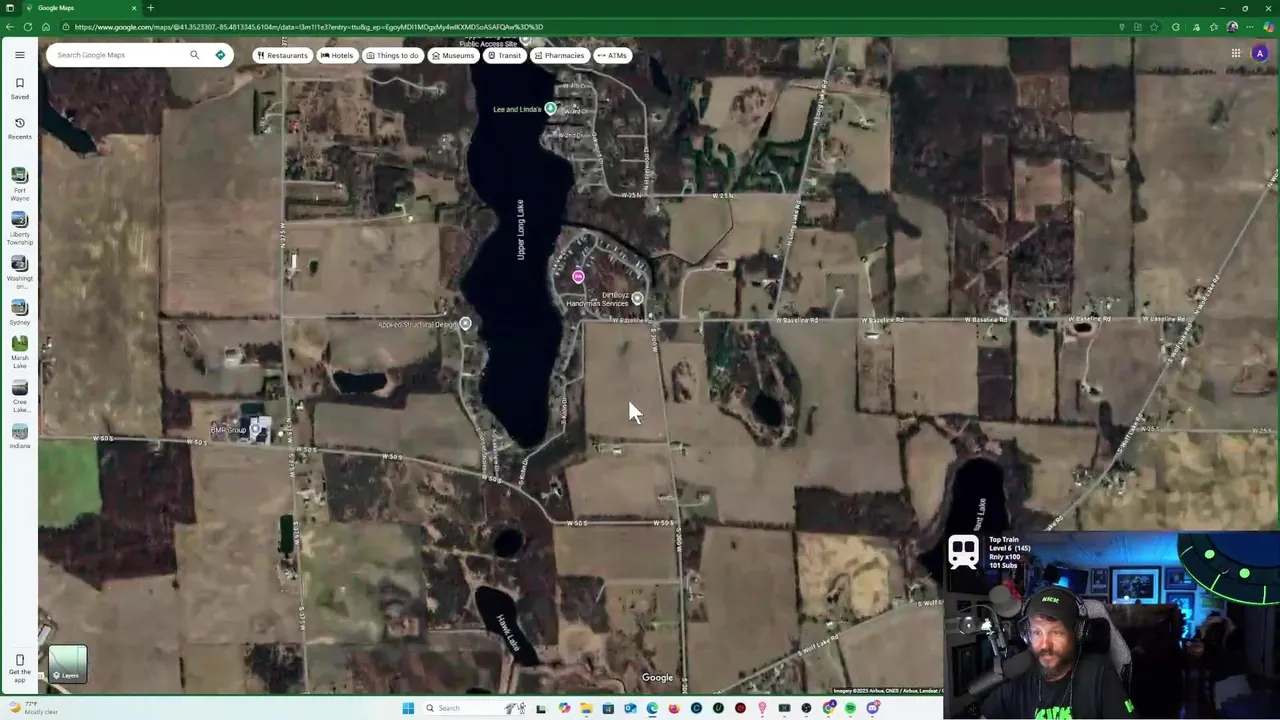Open recent place Indiana
Image resolution: width=1280 pixels, height=720 pixels.
click(x=19, y=437)
